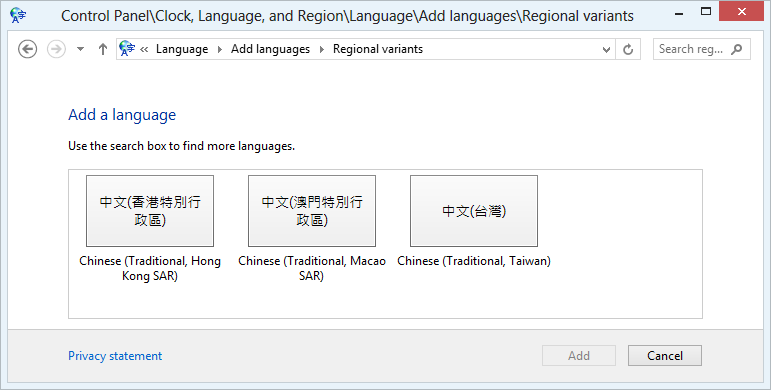The width and height of the screenshot is (771, 390).
Task: Expand arrow after Add languages breadcrumb
Action: [322, 49]
